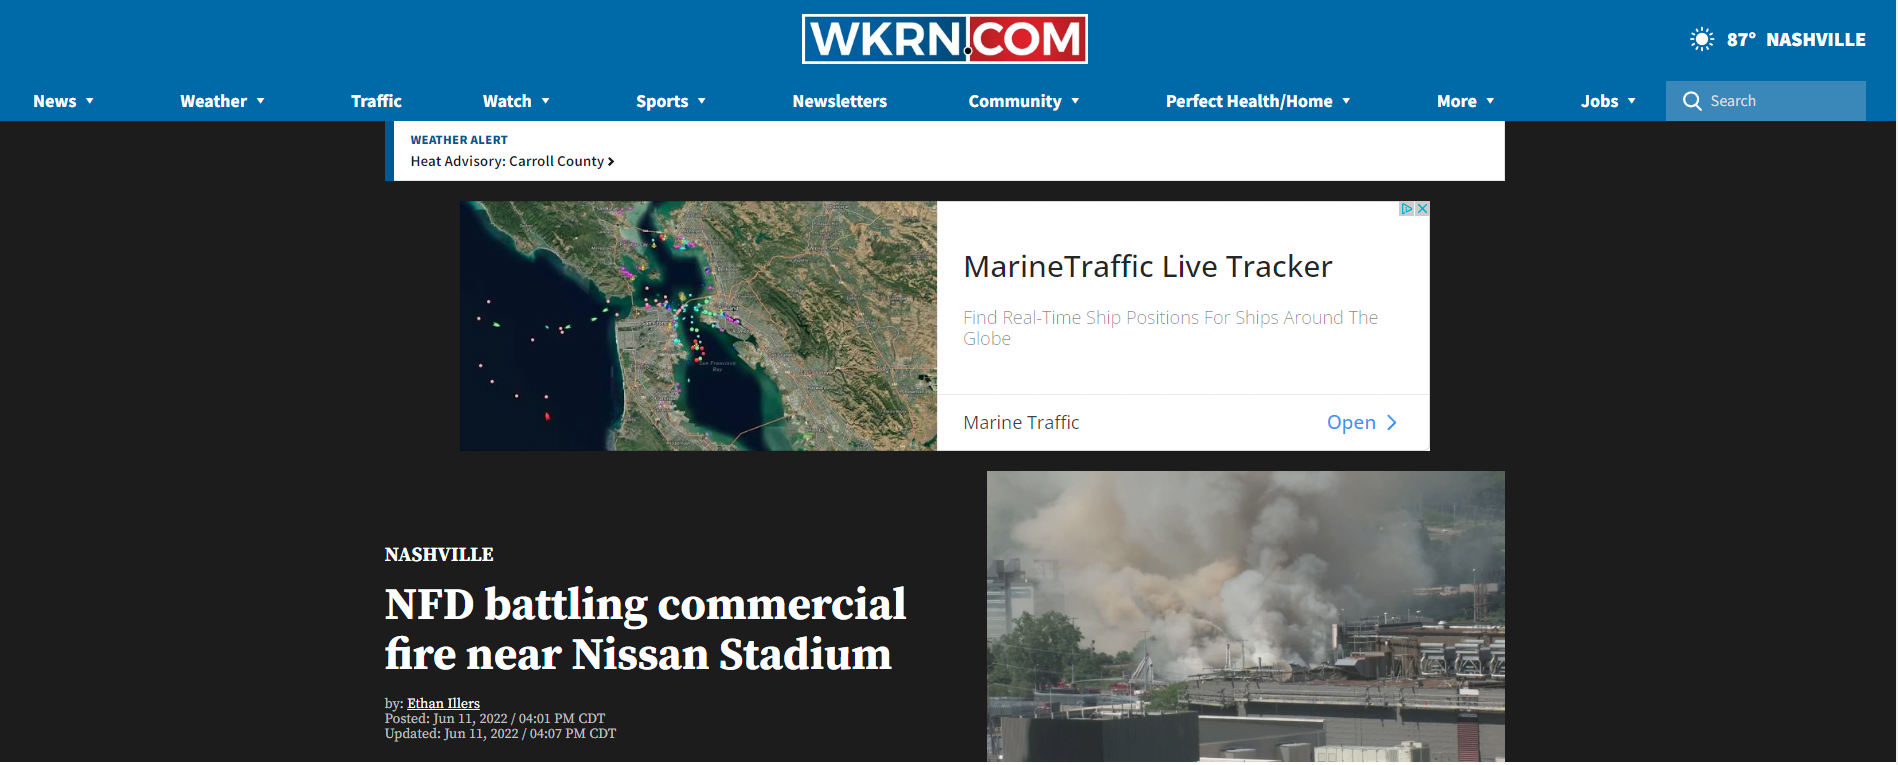Screen dimensions: 1898x765
Task: Expand the Jobs dropdown arrow
Action: (x=1632, y=101)
